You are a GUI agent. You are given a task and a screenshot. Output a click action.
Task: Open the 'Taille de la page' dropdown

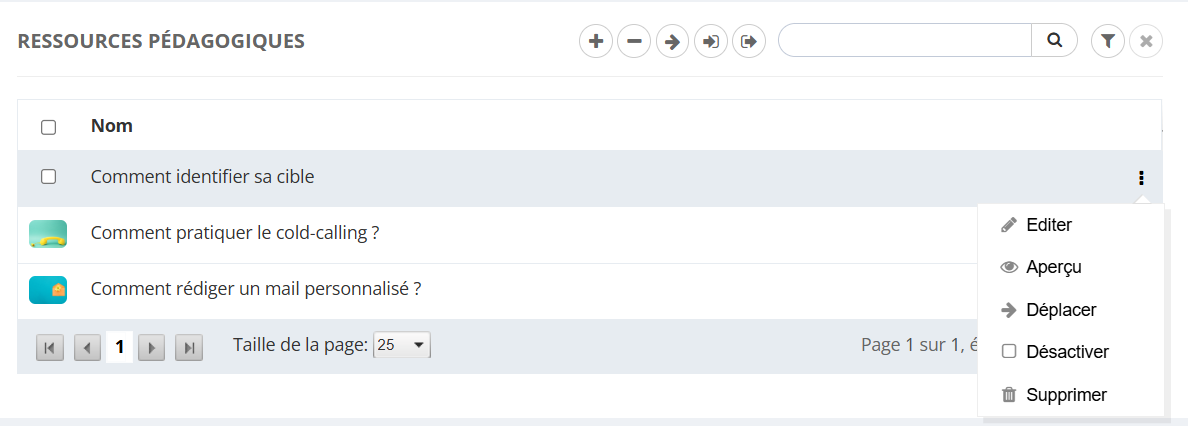pos(401,346)
